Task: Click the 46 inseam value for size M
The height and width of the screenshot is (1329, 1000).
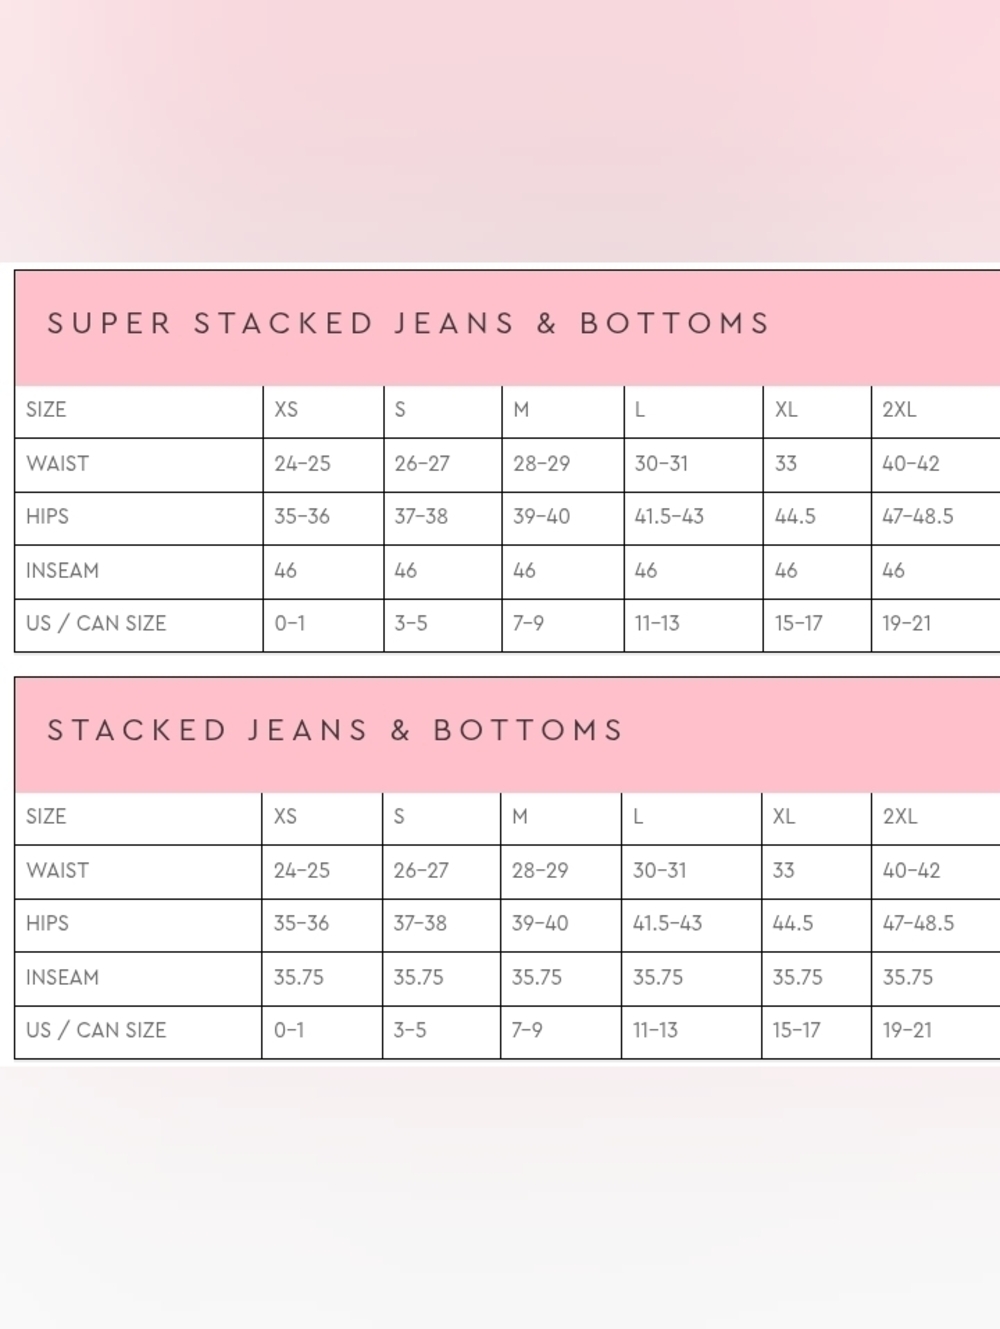Action: 524,571
